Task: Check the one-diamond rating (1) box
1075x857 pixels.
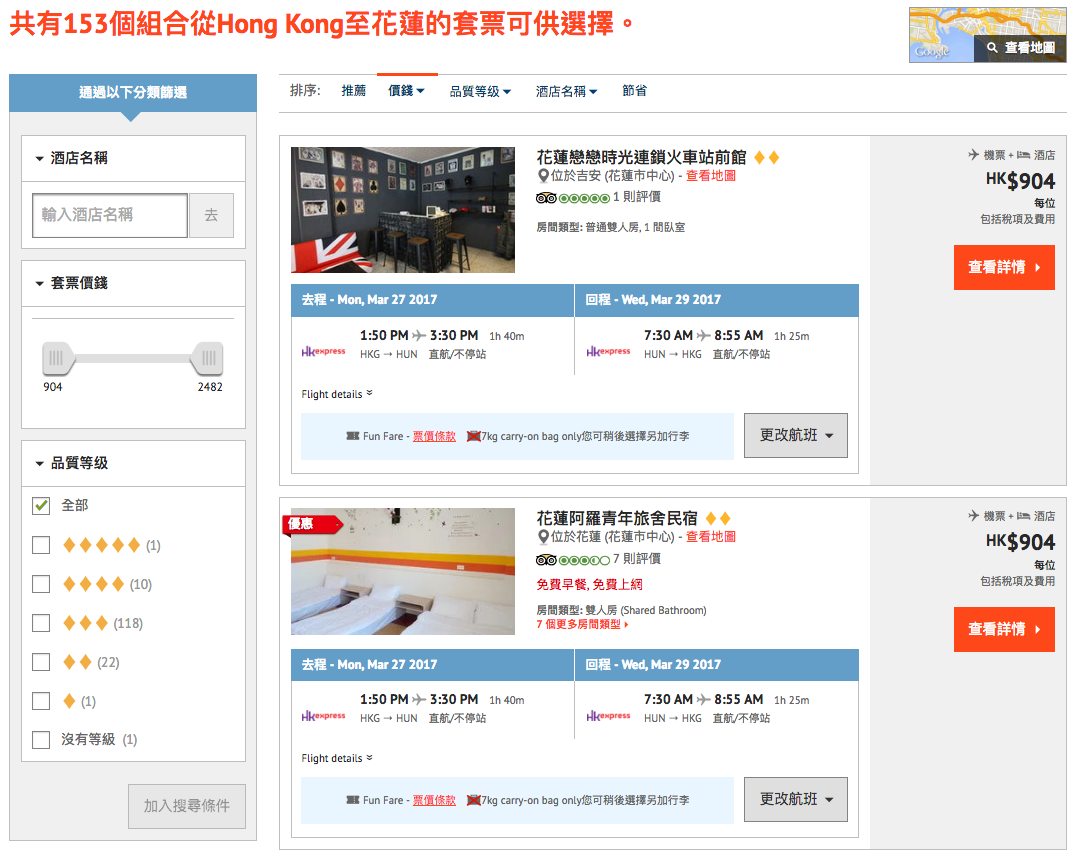Action: click(41, 701)
